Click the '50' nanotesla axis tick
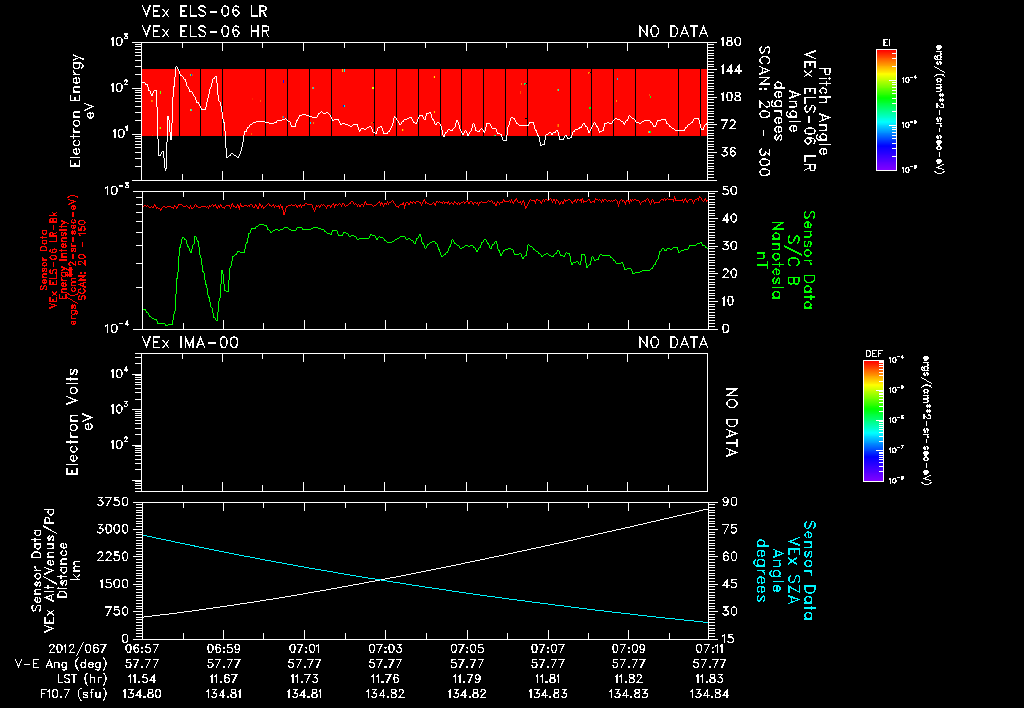Screen dimensions: 1024x708 [730, 191]
